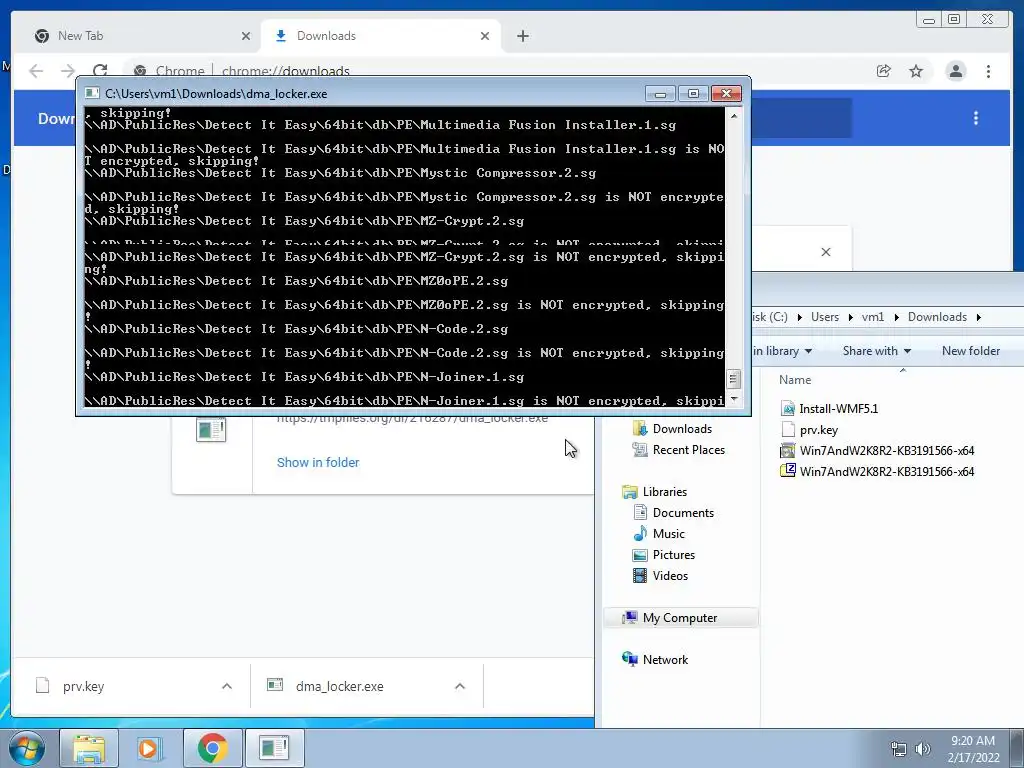Switch to the New Tab browser tab

[x=140, y=36]
